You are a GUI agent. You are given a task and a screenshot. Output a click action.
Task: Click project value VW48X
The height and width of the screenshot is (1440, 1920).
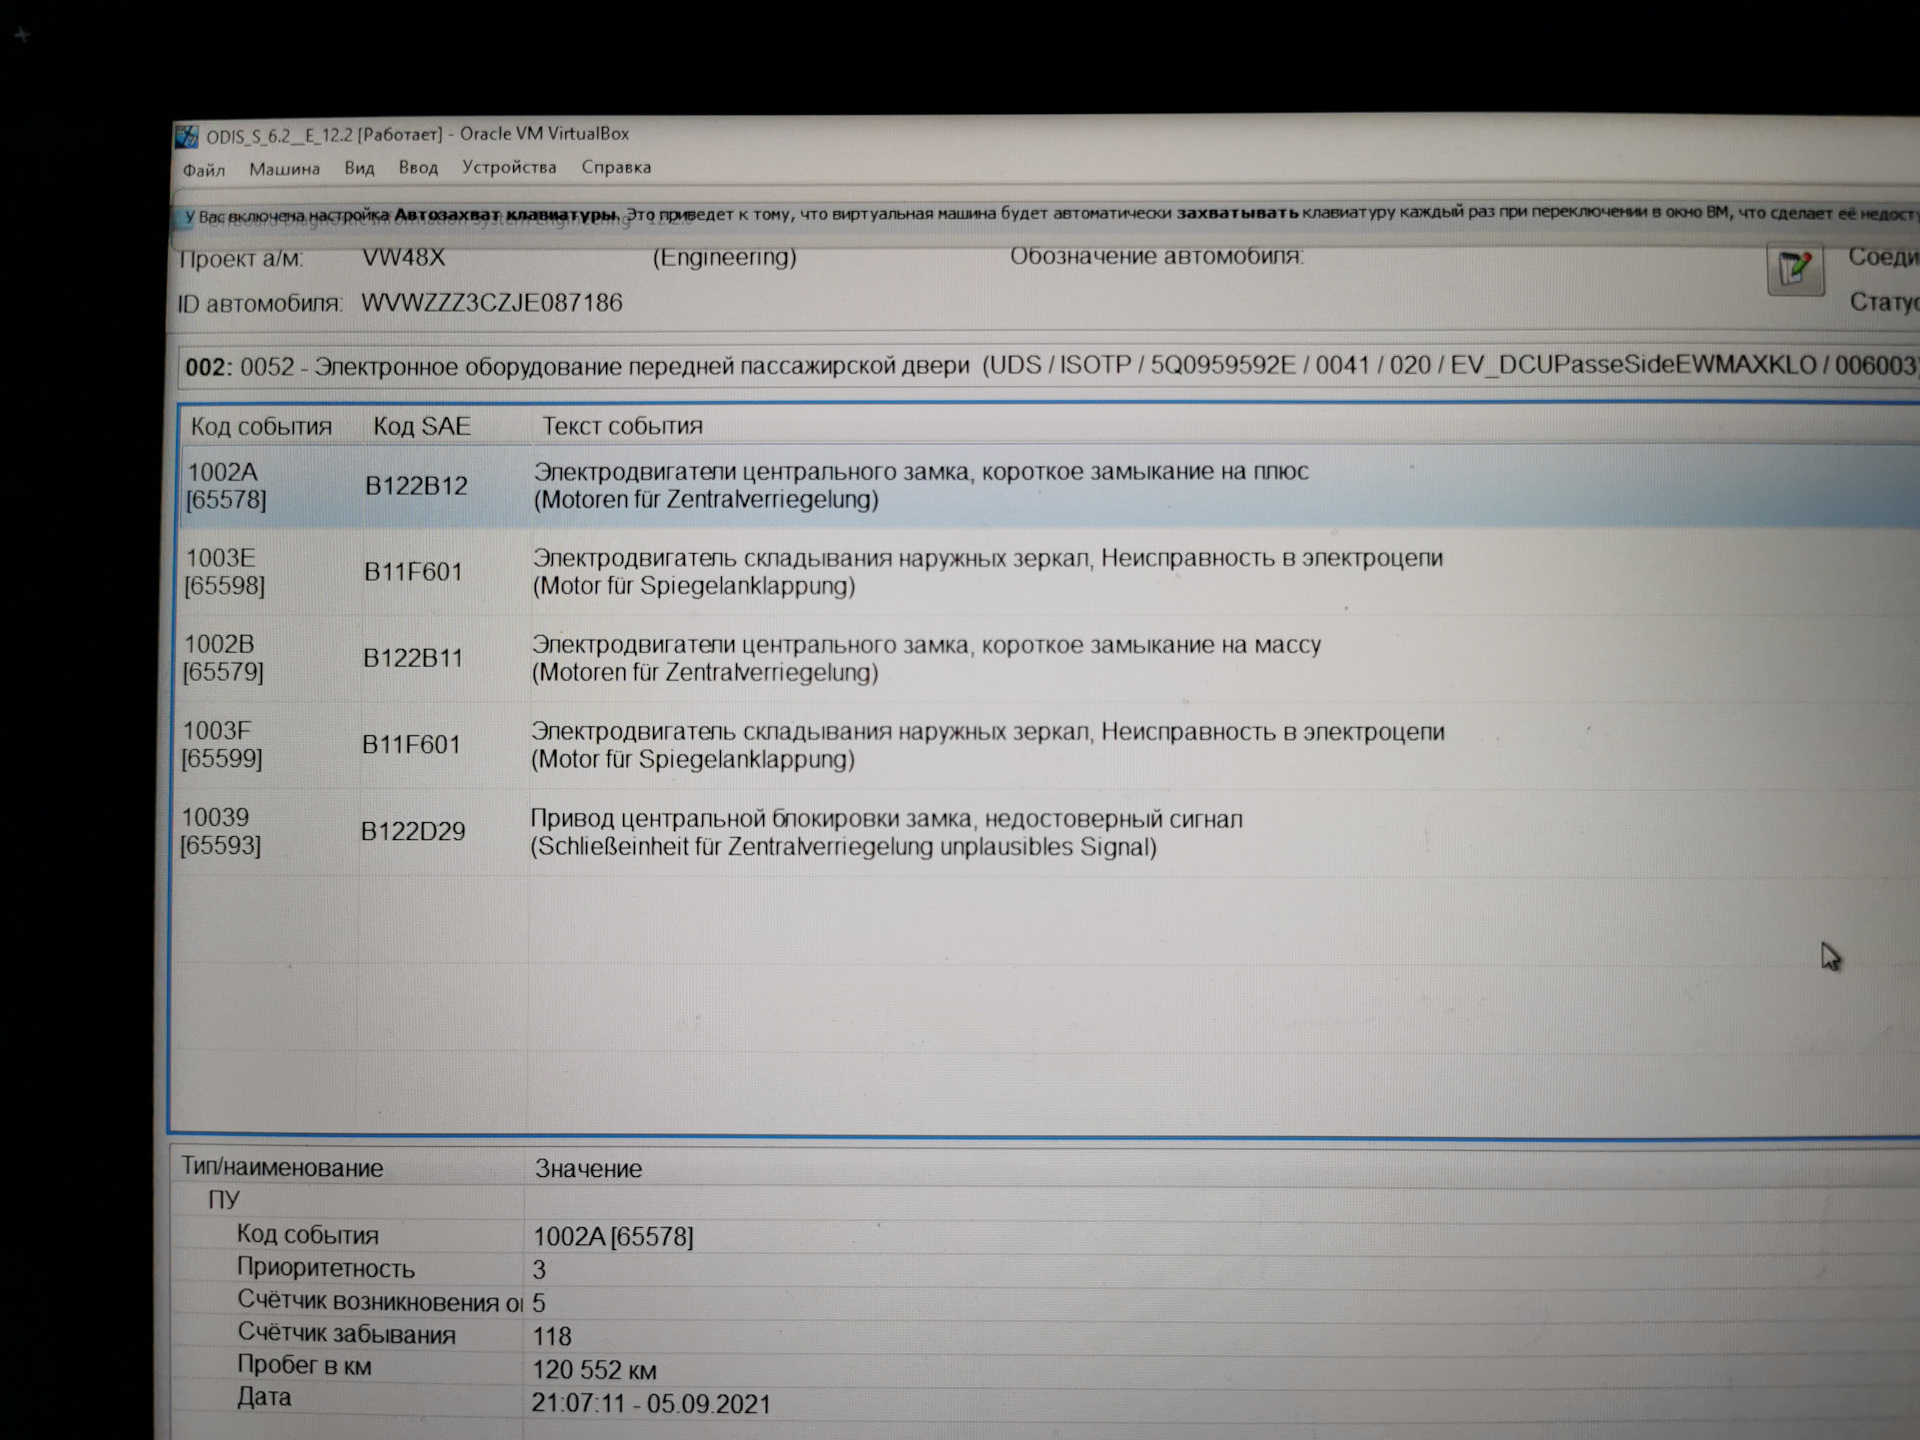pos(403,257)
